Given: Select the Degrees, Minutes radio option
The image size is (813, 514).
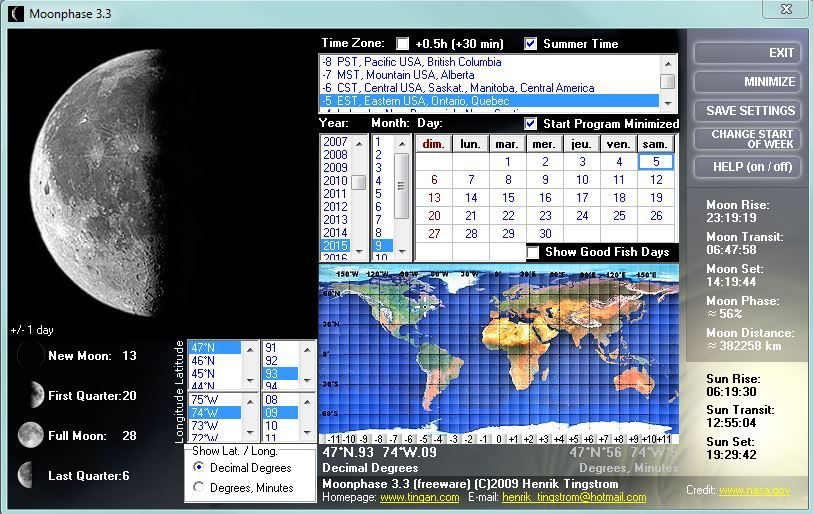Looking at the screenshot, I should pos(200,487).
